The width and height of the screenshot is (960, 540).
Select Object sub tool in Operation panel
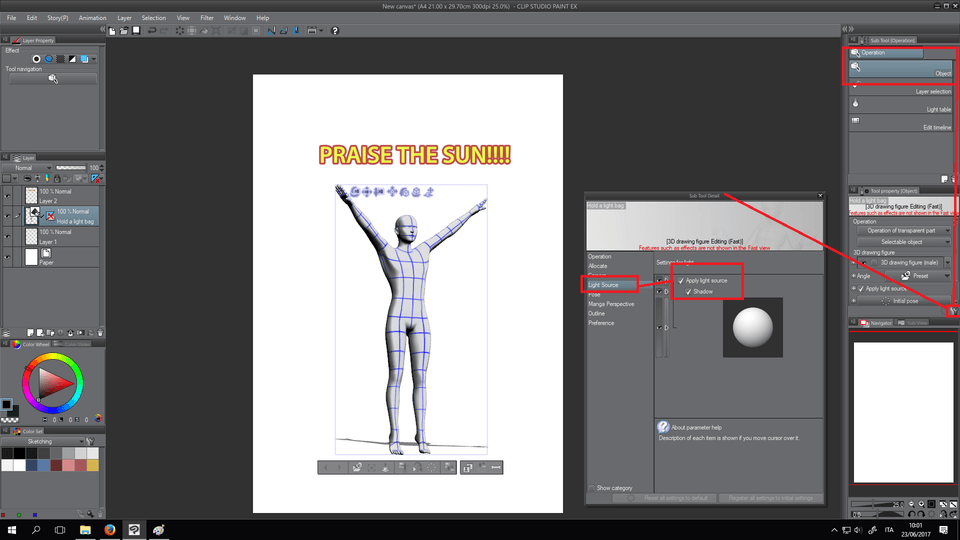click(x=901, y=69)
